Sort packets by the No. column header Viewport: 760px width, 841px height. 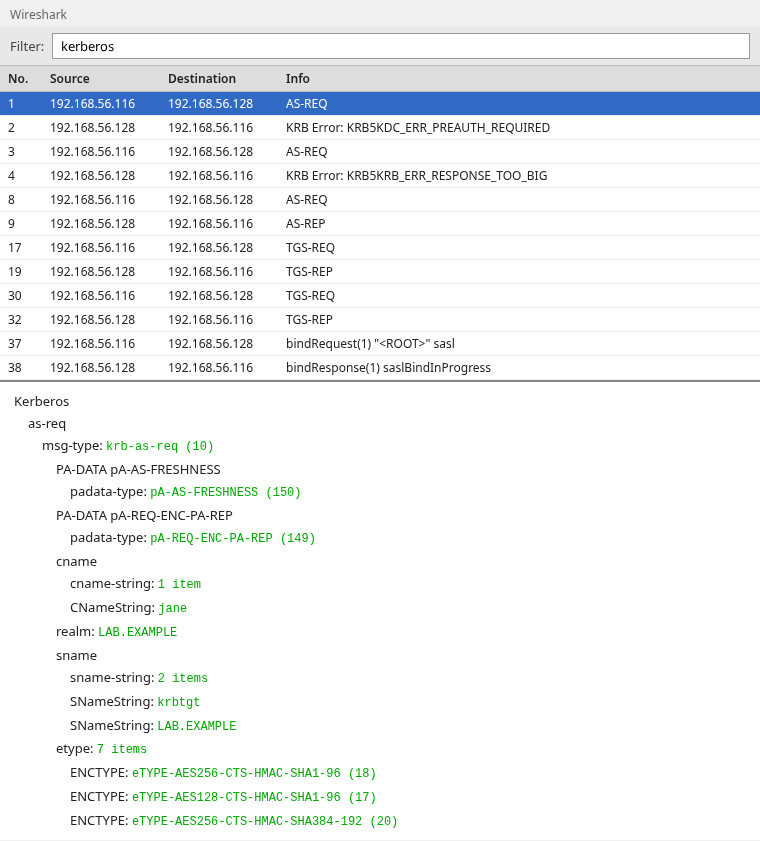coord(18,79)
